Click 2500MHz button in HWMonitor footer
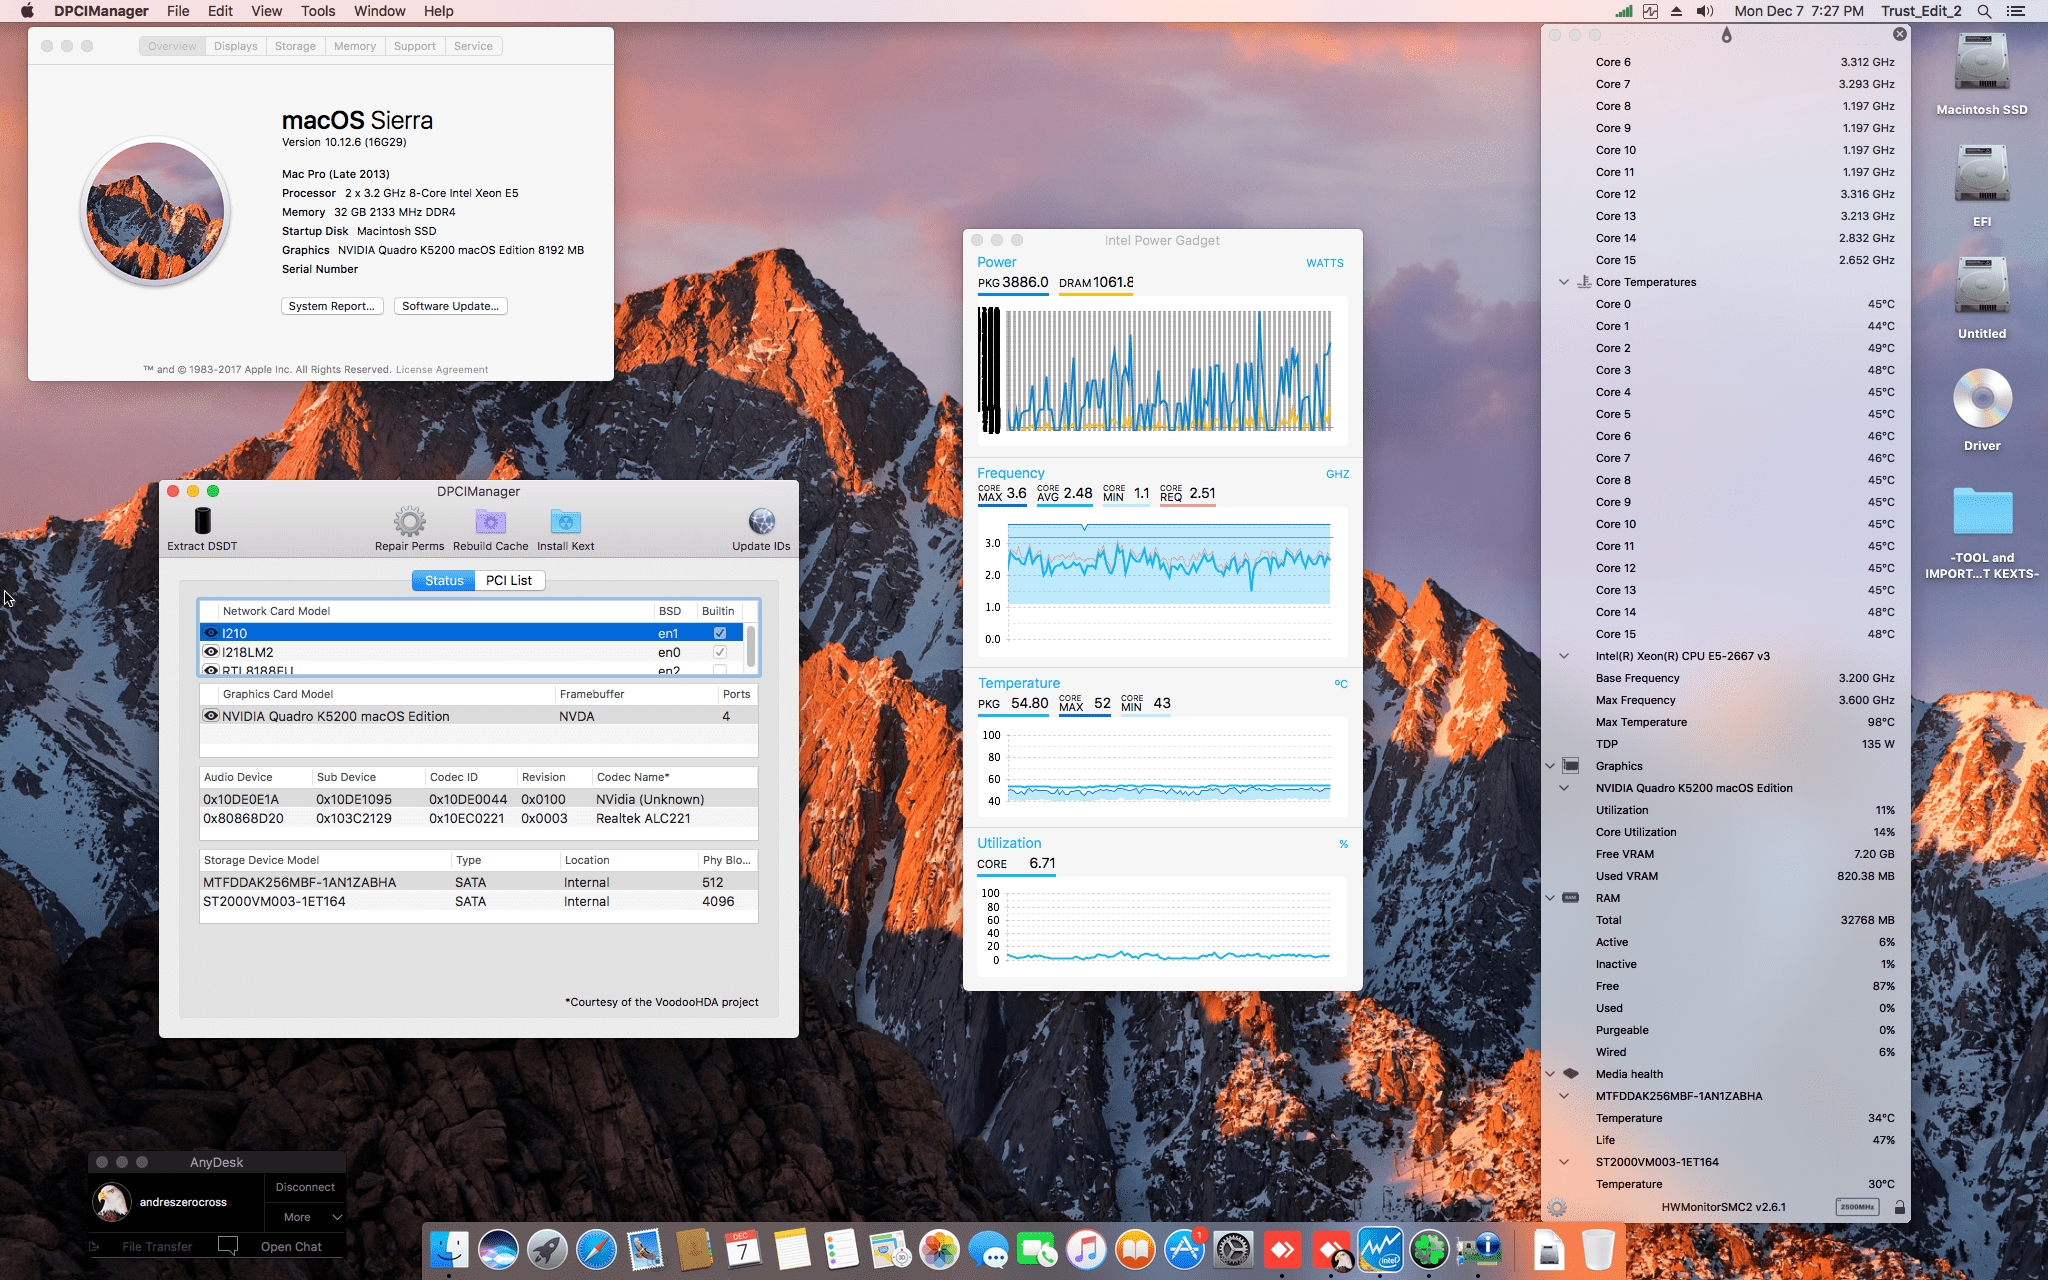The height and width of the screenshot is (1280, 2048). coord(1857,1207)
